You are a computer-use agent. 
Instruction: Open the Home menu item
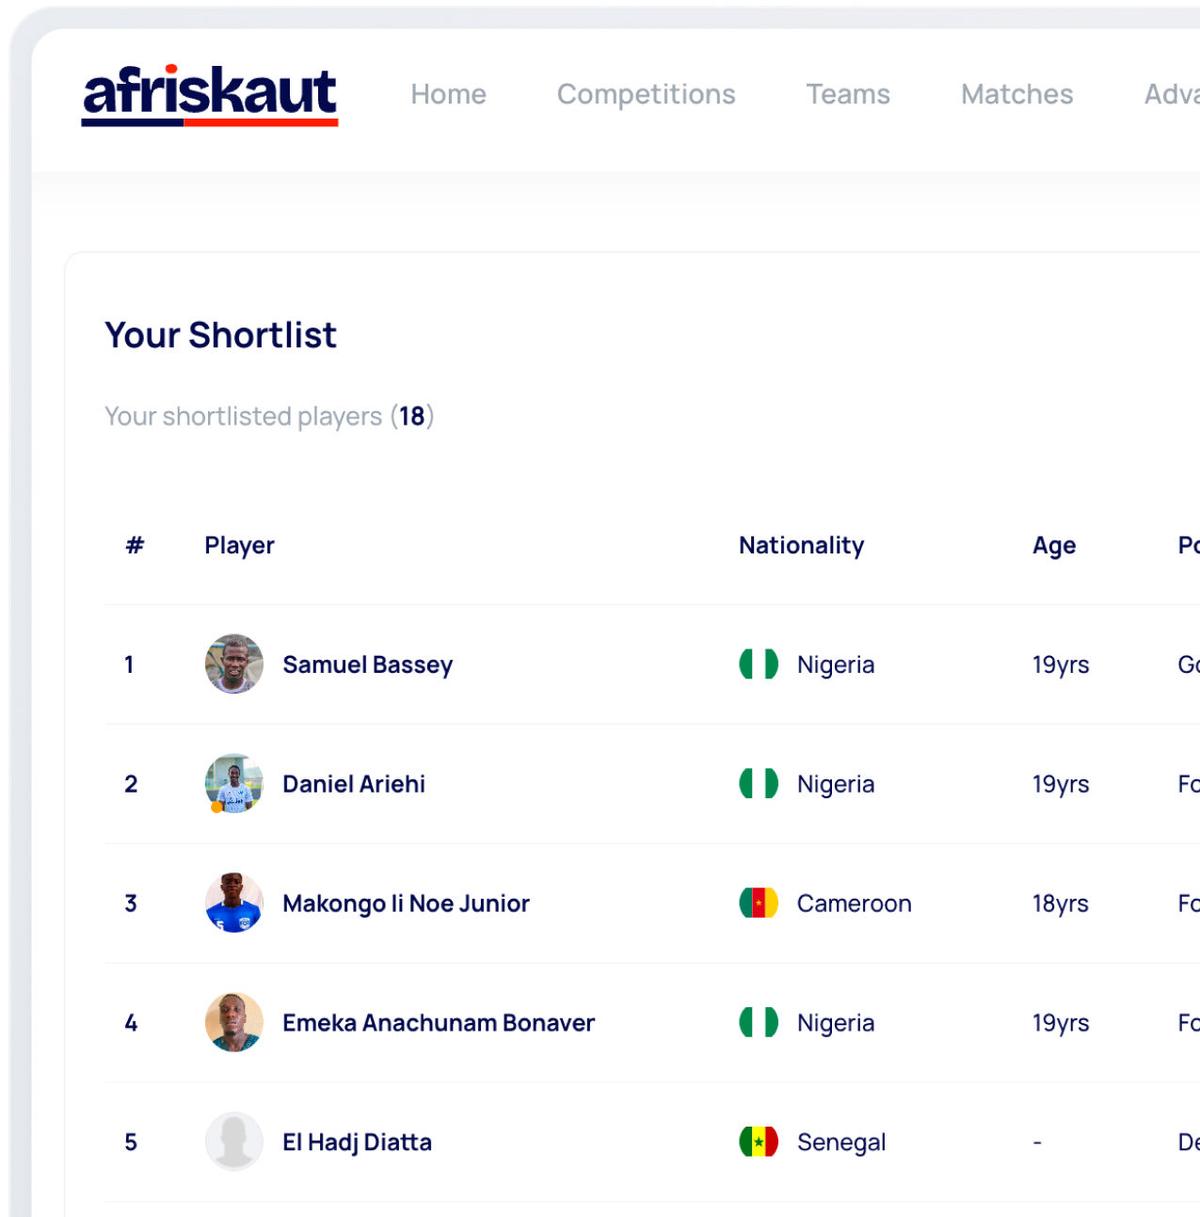(448, 94)
